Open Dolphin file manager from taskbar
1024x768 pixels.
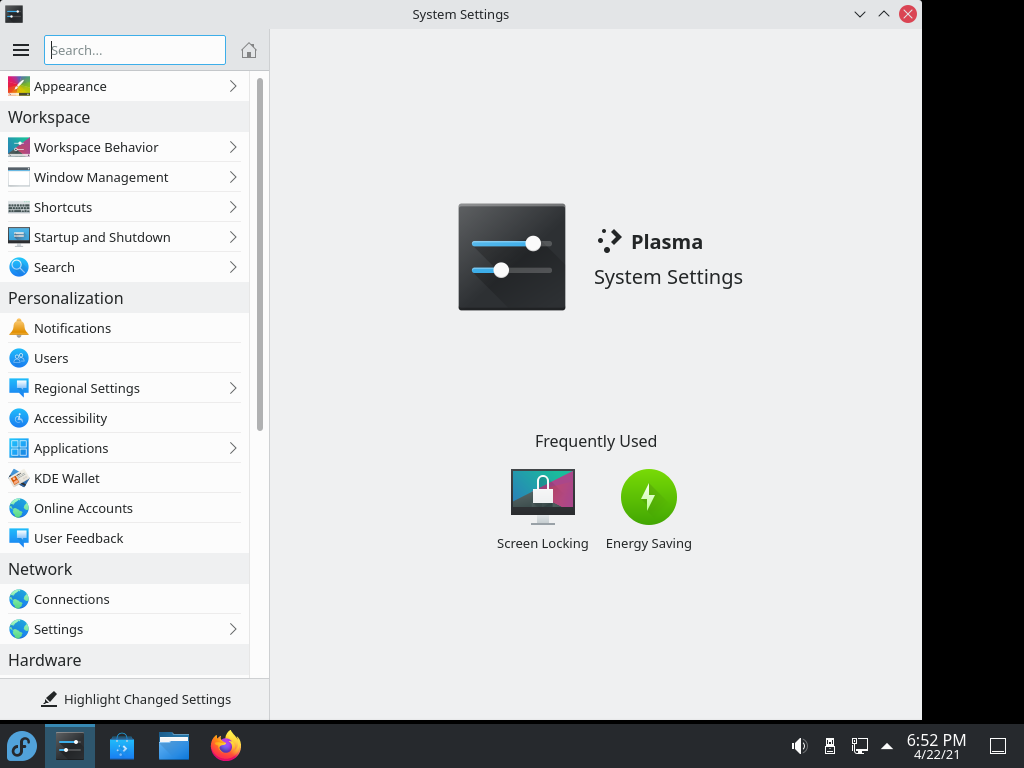click(x=174, y=746)
